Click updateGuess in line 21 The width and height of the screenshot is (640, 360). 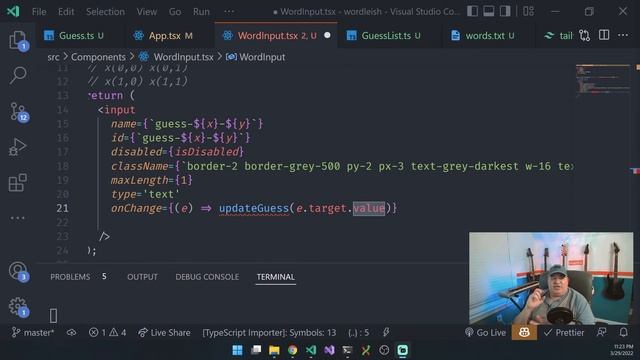tap(254, 208)
